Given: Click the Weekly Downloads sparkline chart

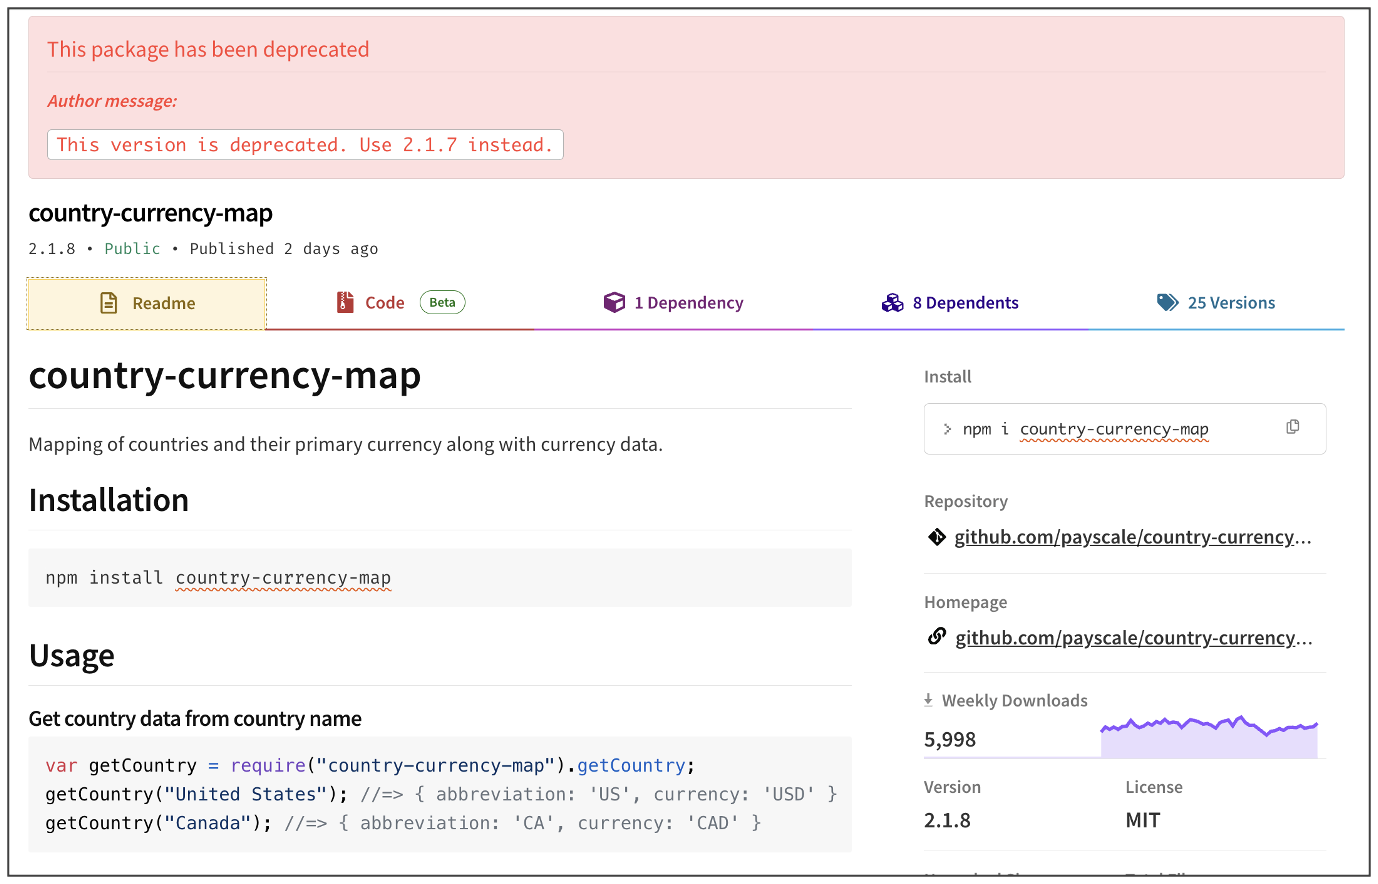Looking at the screenshot, I should [x=1208, y=738].
